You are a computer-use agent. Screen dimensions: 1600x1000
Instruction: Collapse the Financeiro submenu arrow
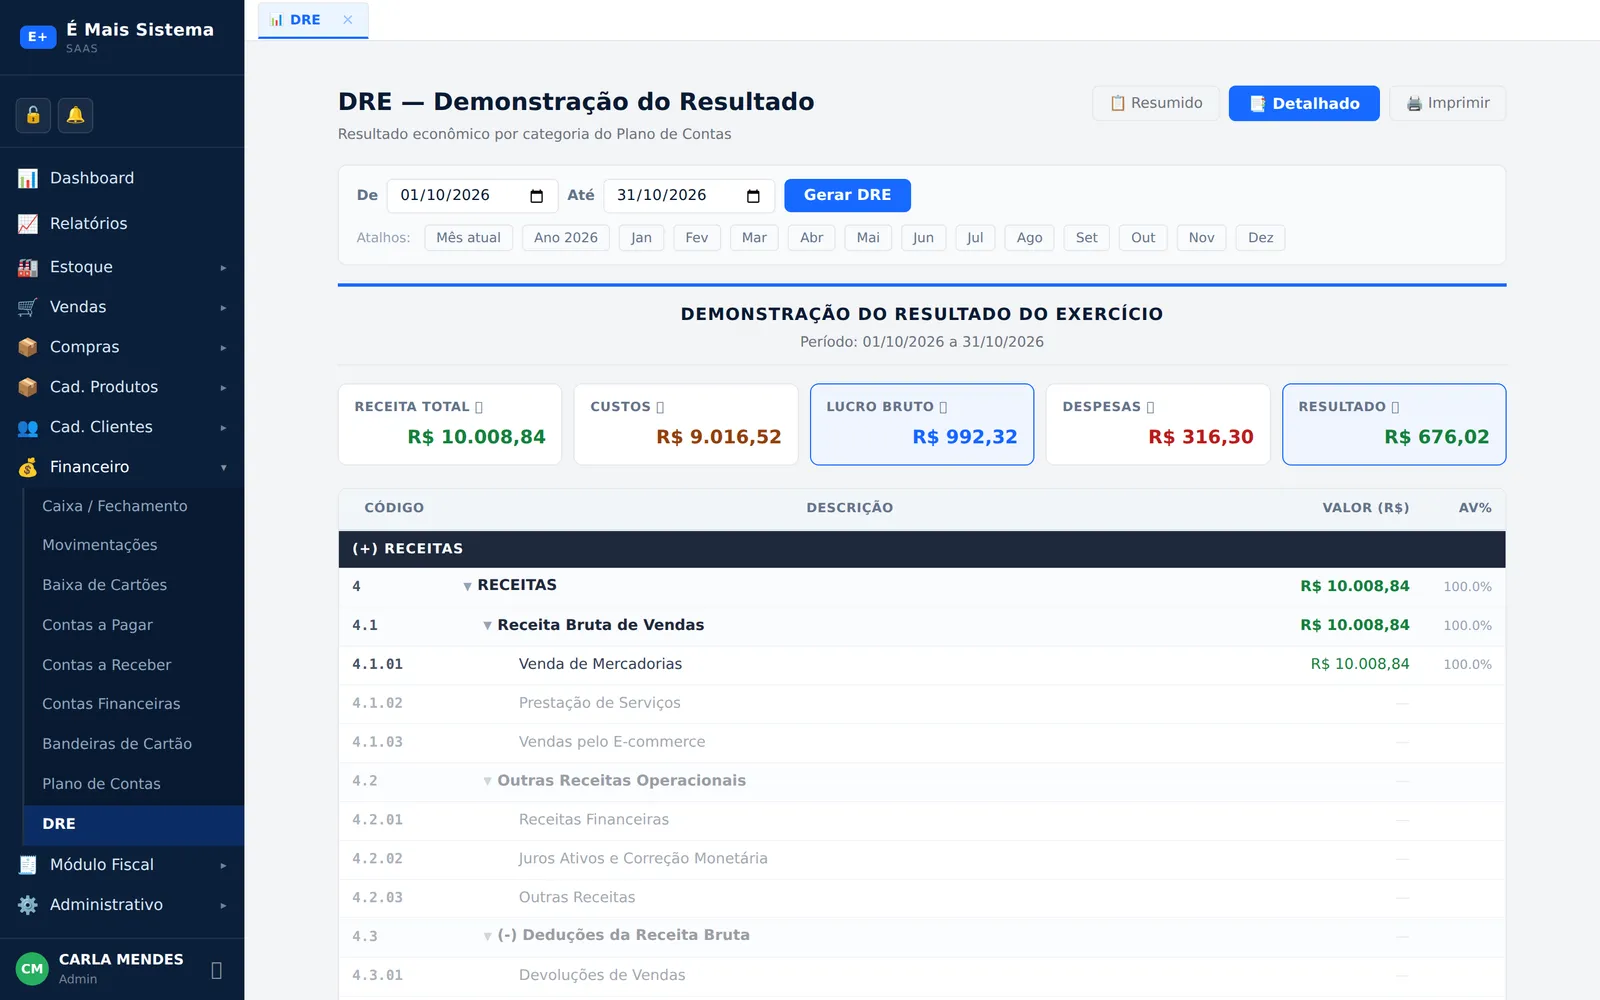click(223, 468)
